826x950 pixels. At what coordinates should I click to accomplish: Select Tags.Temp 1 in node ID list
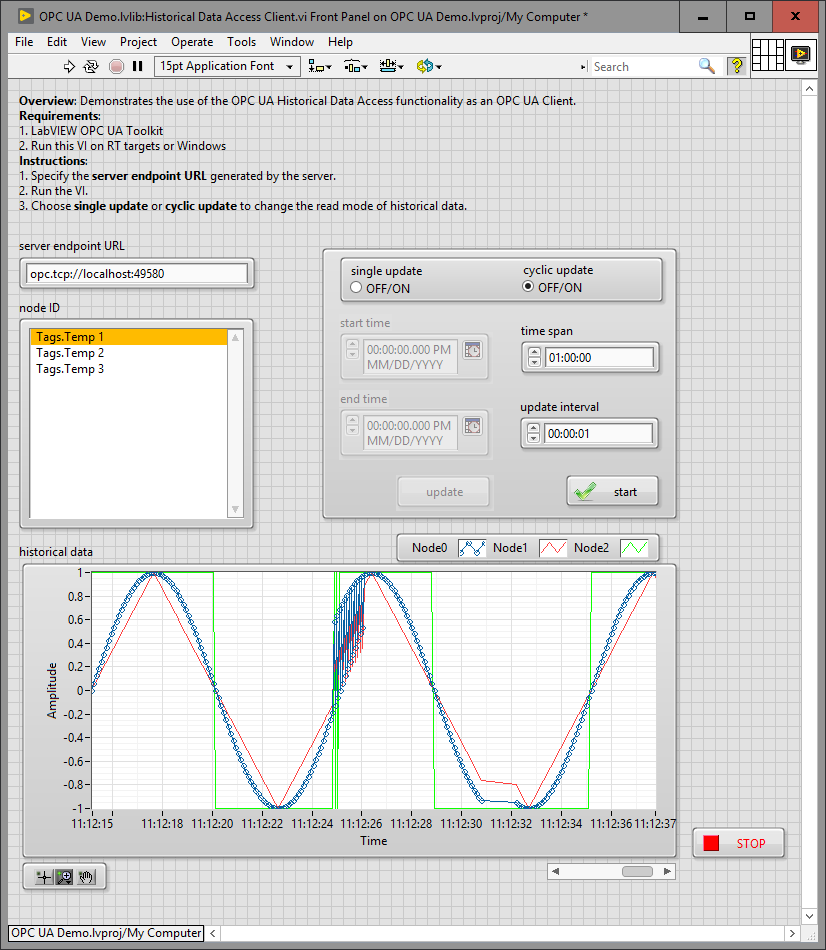click(128, 337)
